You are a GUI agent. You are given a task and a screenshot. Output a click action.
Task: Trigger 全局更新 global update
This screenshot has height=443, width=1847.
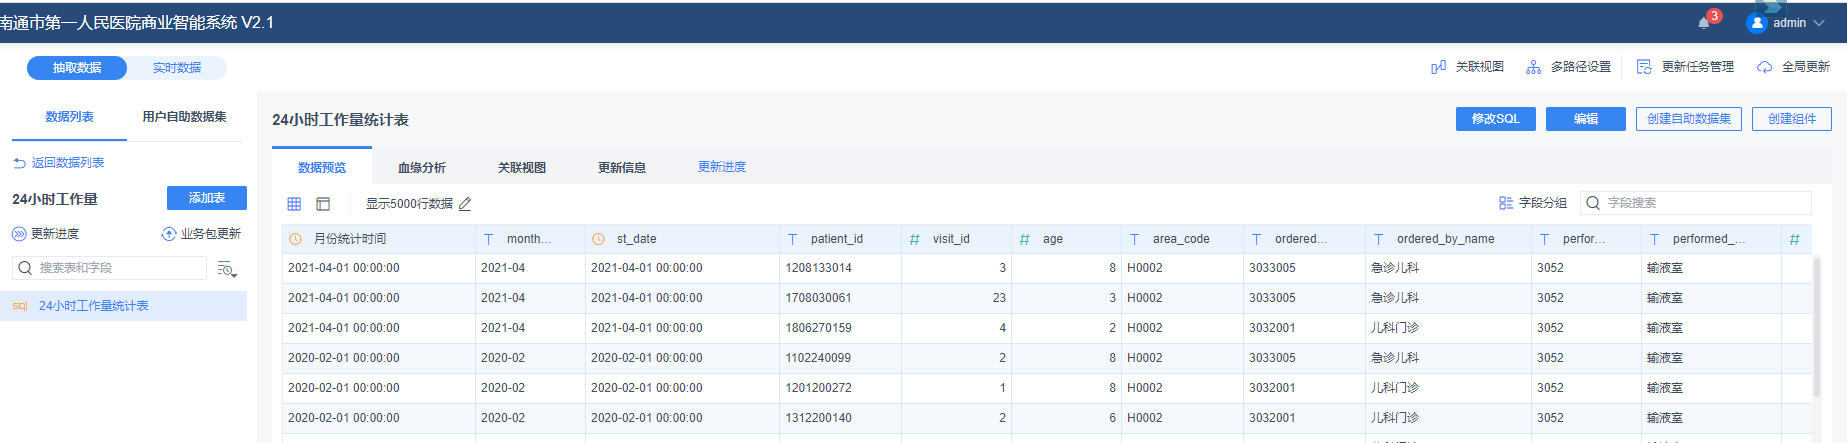[1793, 67]
